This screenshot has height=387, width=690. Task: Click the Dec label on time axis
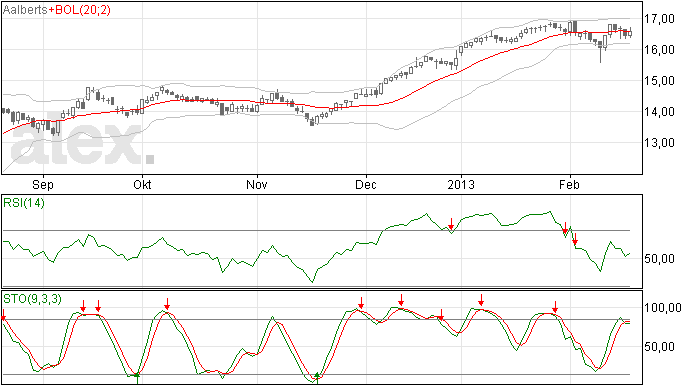pyautogui.click(x=366, y=184)
